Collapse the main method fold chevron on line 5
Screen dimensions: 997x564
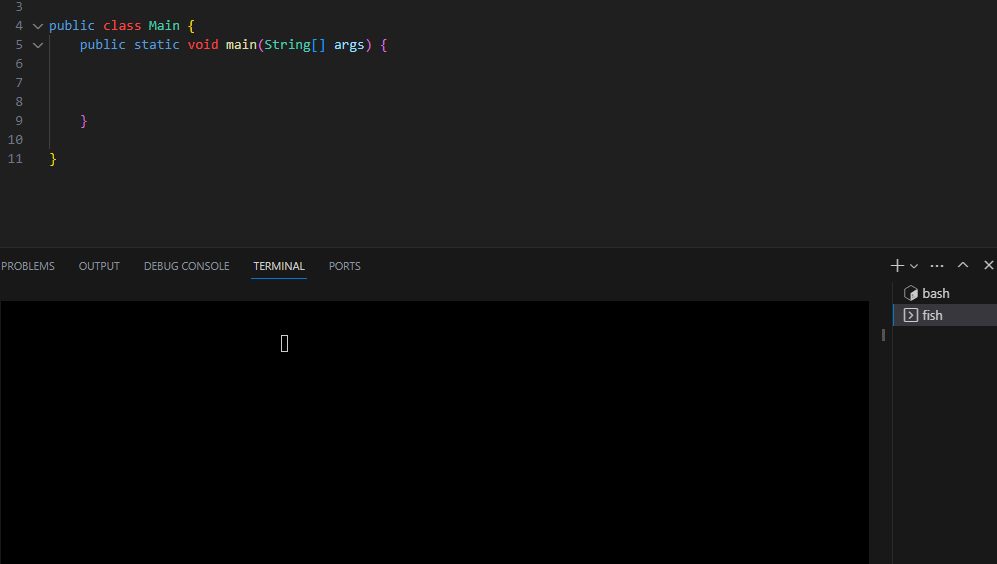coord(38,45)
